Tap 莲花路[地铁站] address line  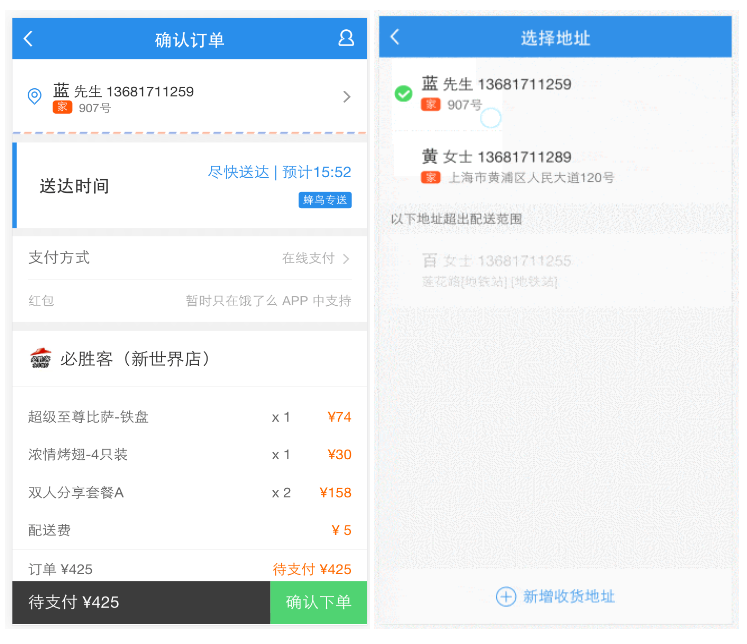click(489, 282)
